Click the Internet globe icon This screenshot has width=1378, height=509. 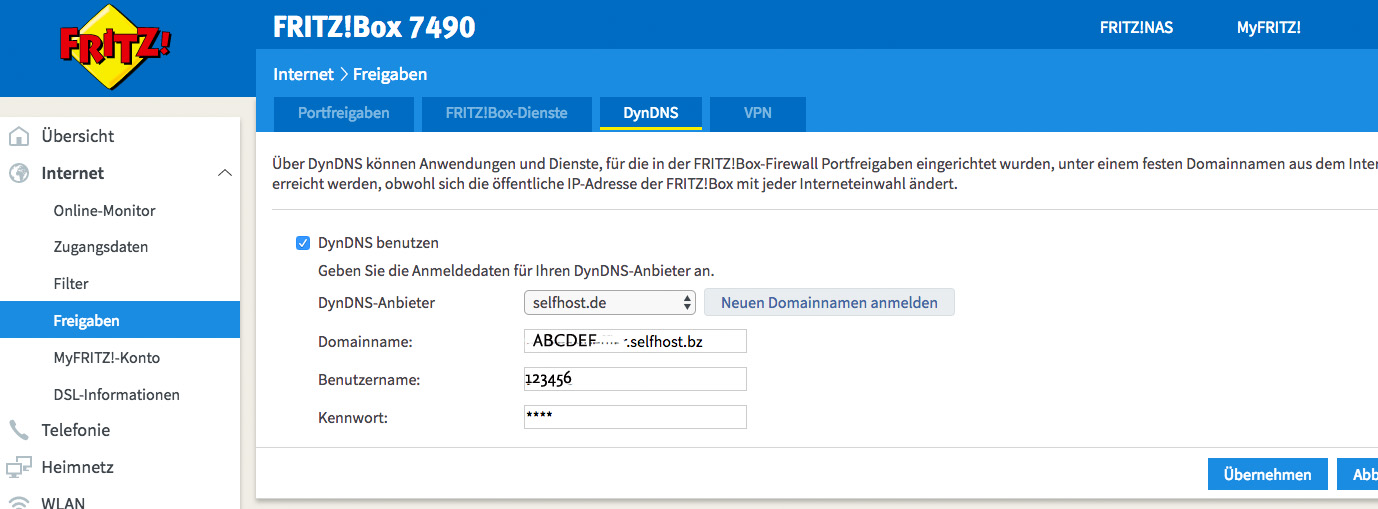click(19, 173)
